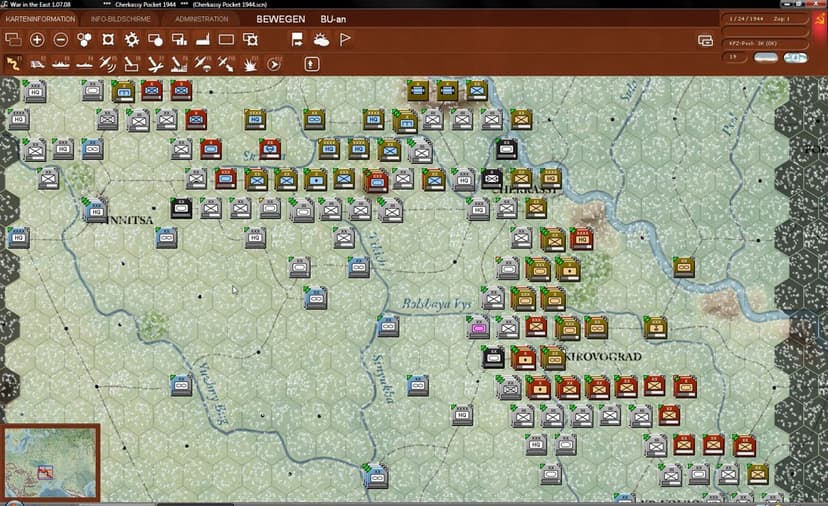This screenshot has height=506, width=828.
Task: Select the air transfer F10 icon
Action: coord(226,64)
